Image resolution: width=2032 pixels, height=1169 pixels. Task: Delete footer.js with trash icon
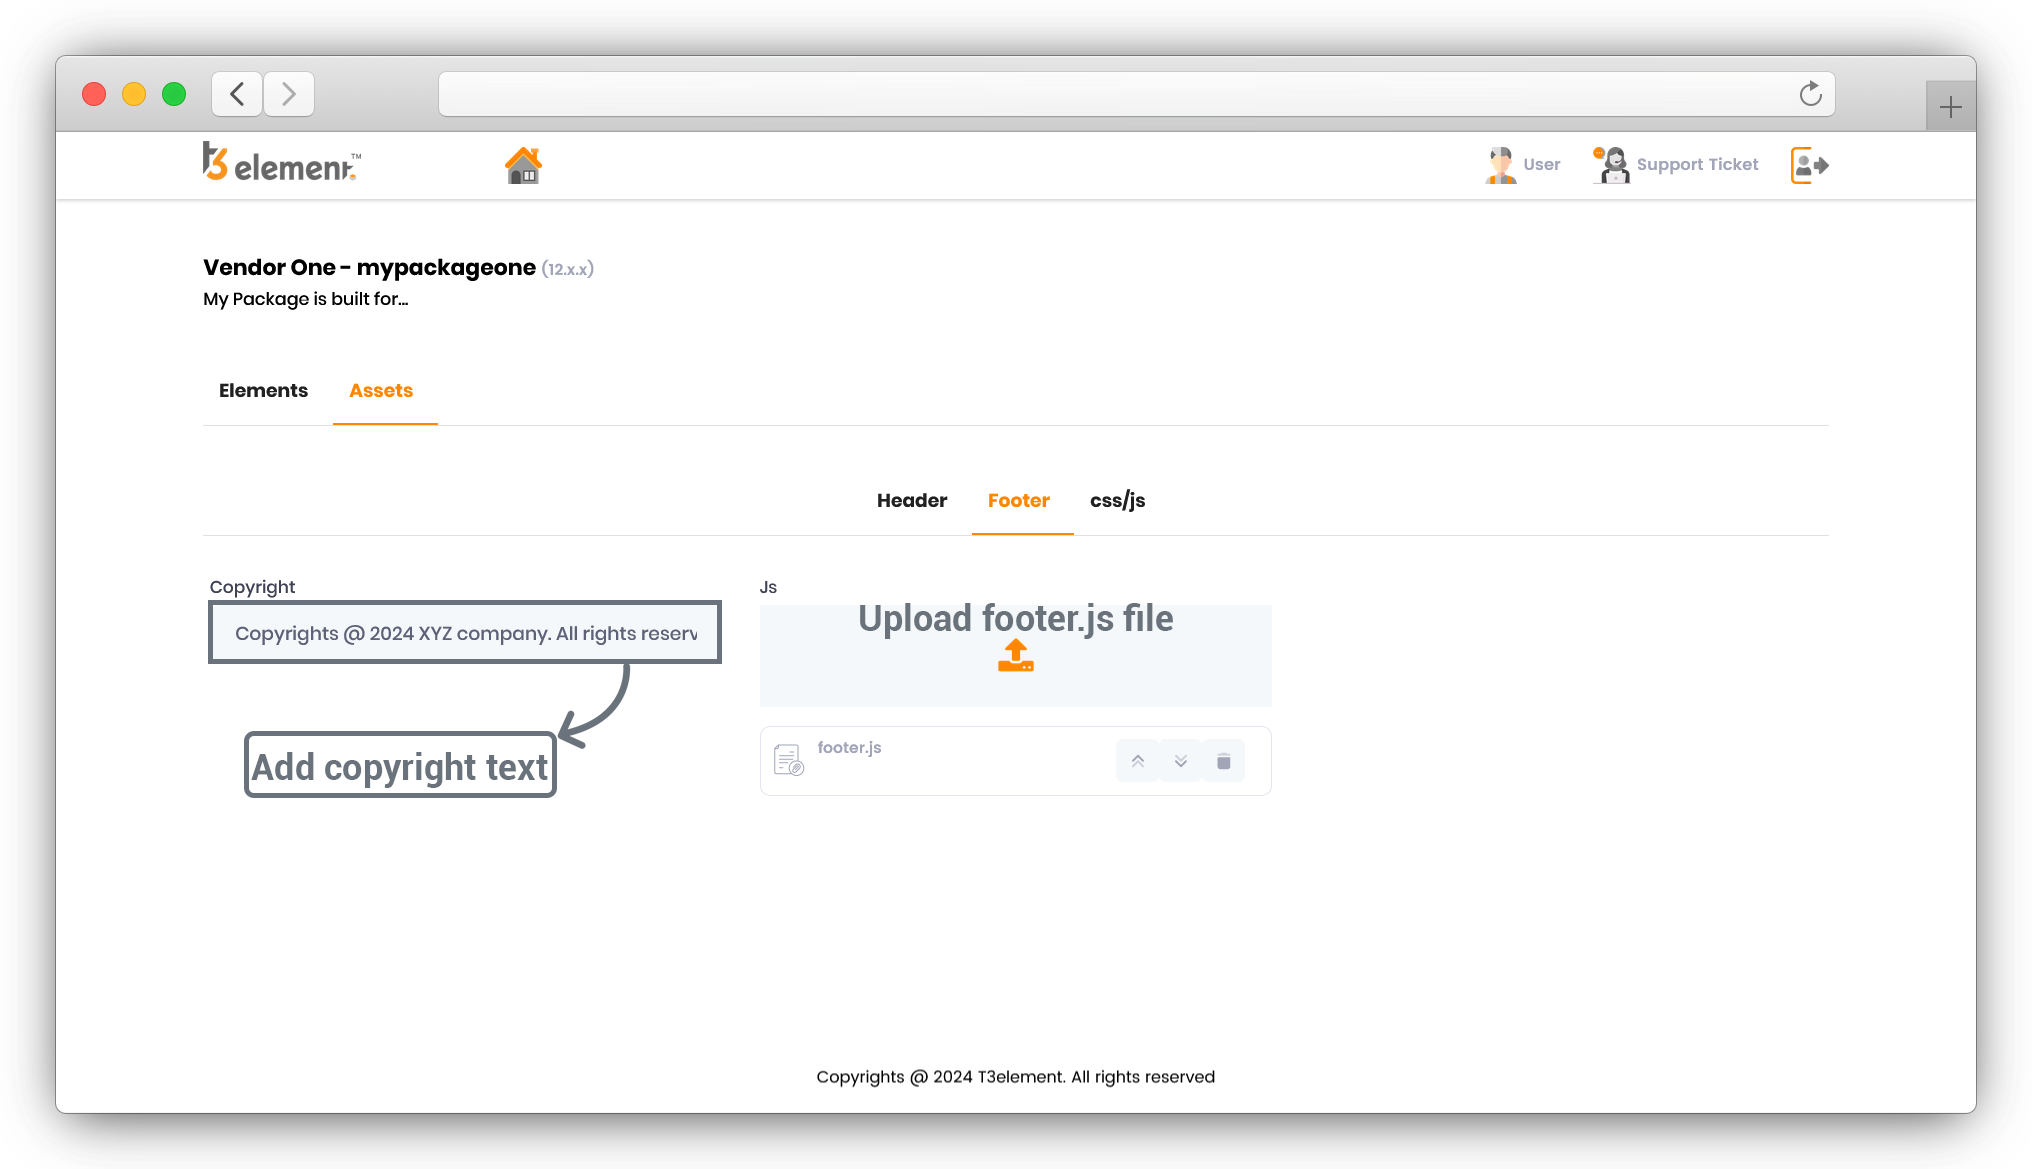point(1223,761)
